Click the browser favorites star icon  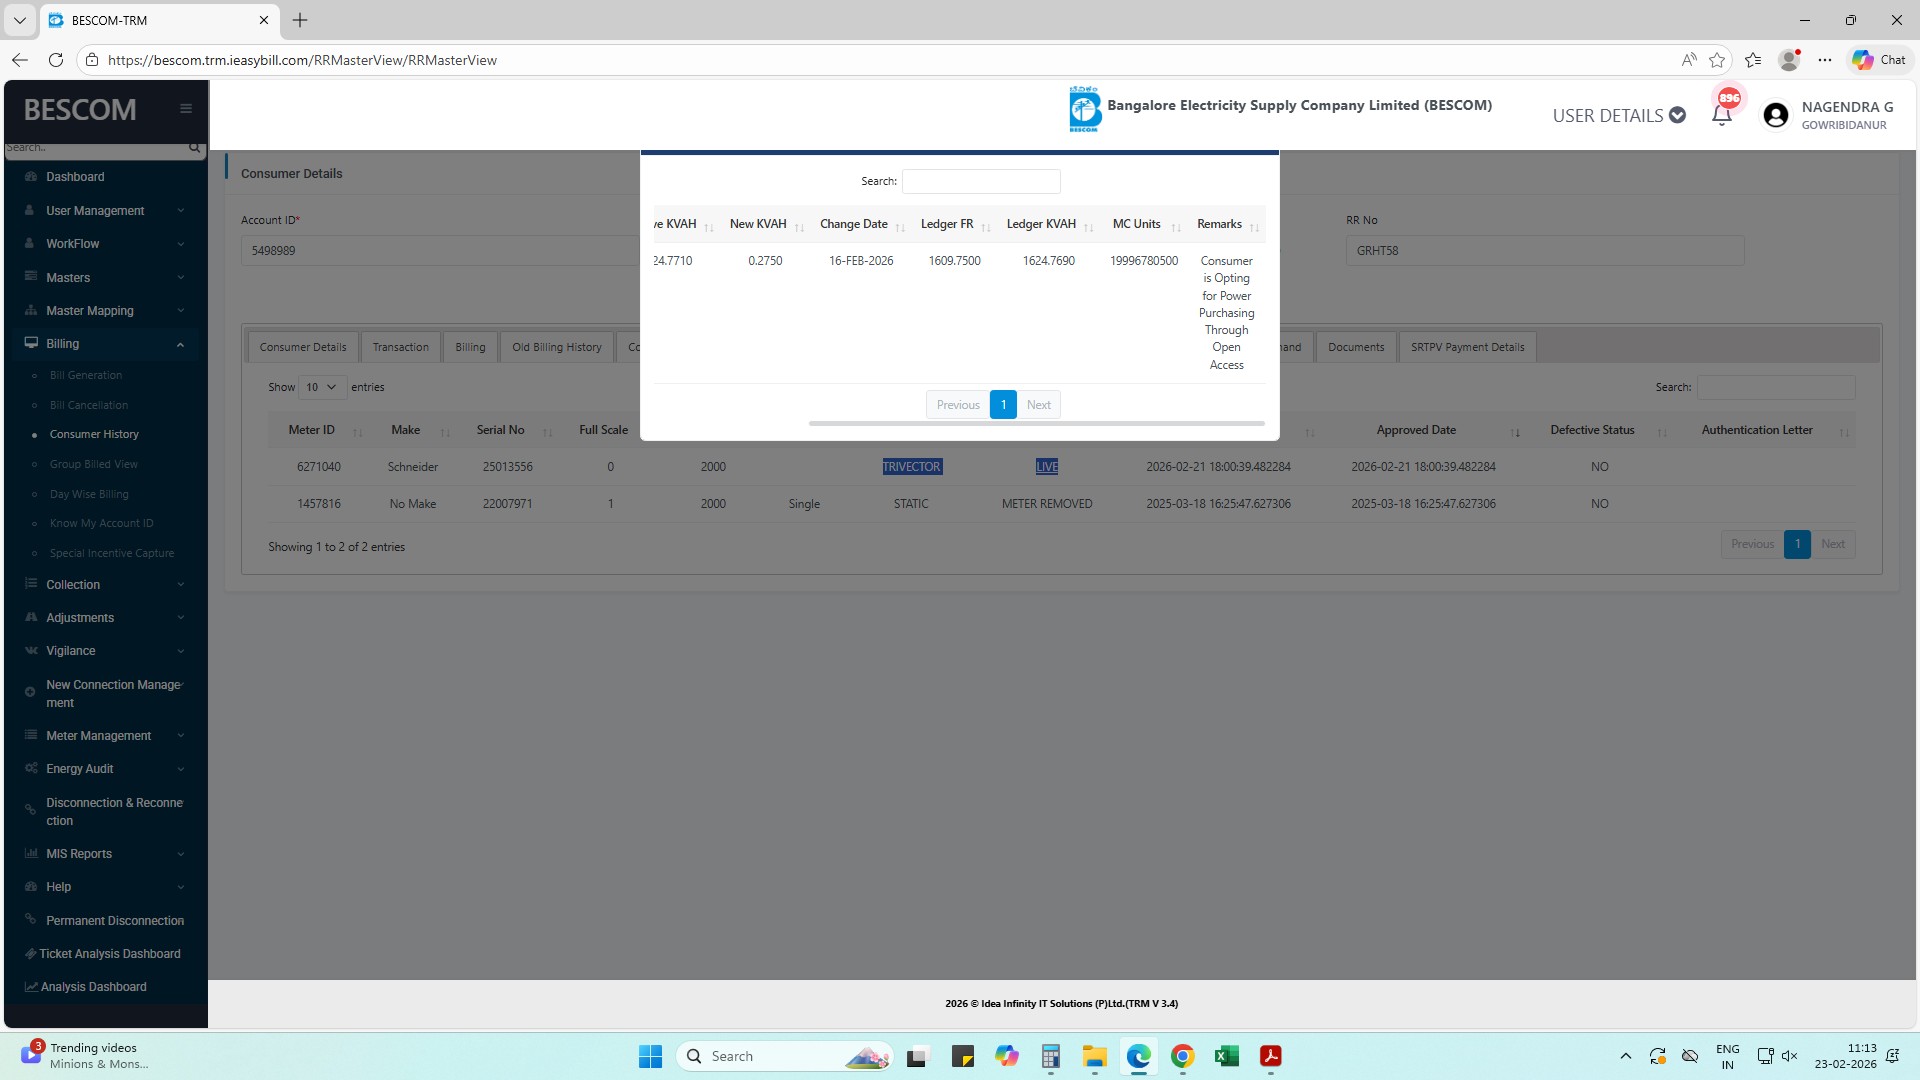click(x=1717, y=60)
